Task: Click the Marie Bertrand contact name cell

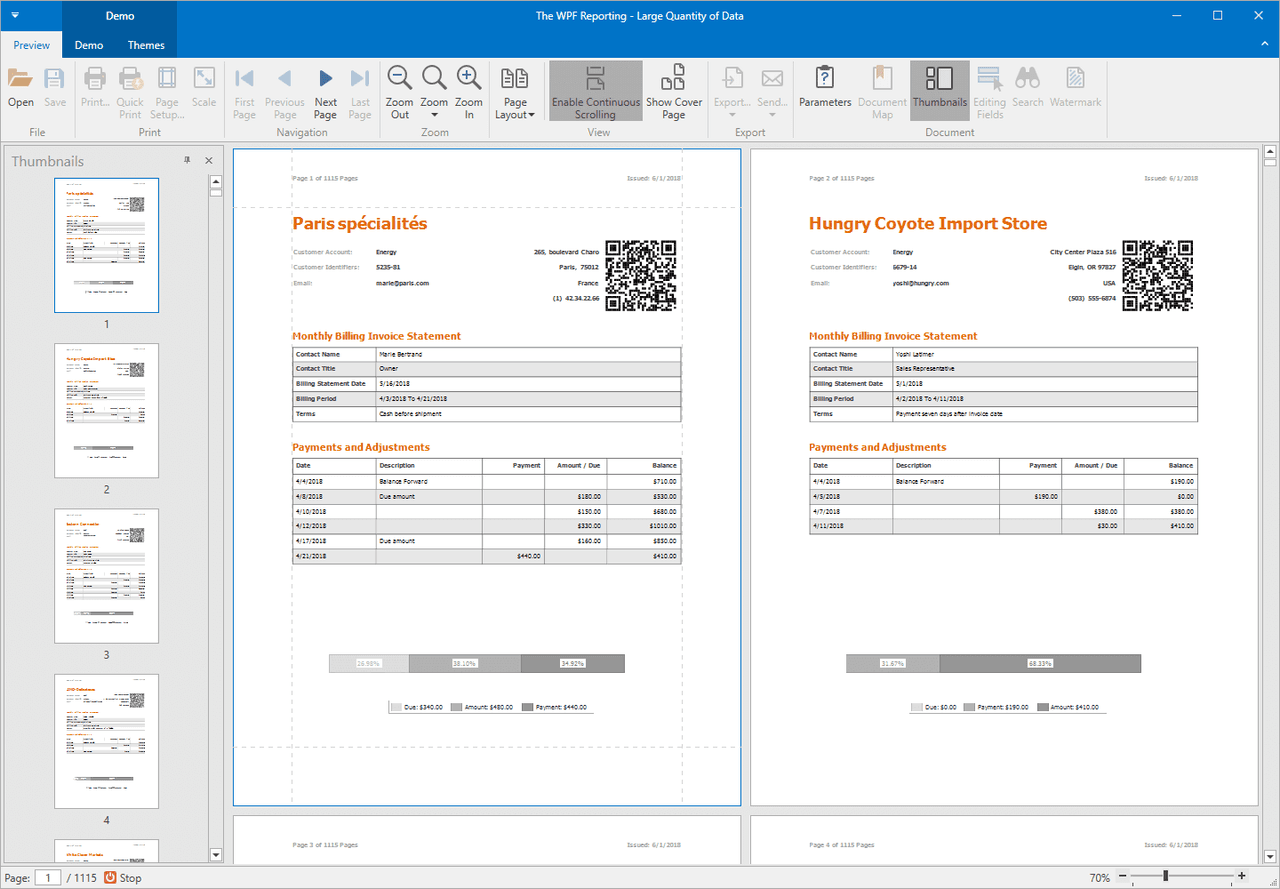Action: point(528,354)
